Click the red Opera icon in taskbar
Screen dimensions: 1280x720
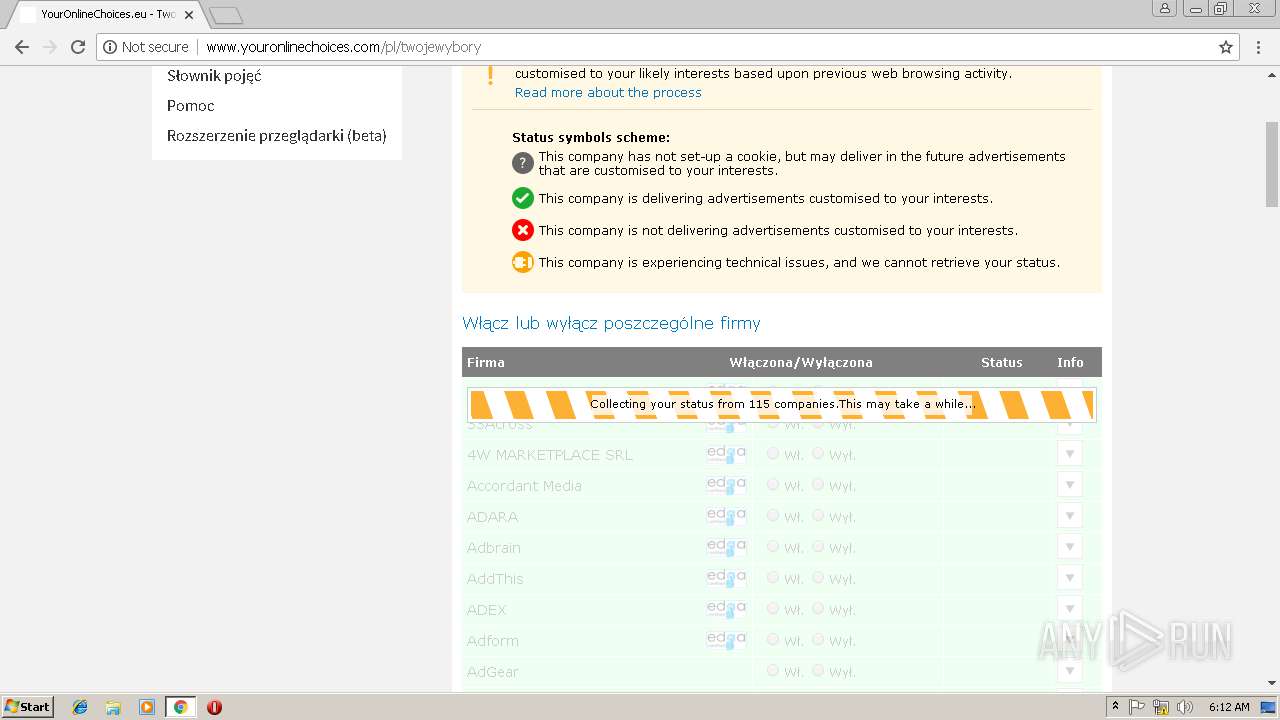pyautogui.click(x=214, y=707)
